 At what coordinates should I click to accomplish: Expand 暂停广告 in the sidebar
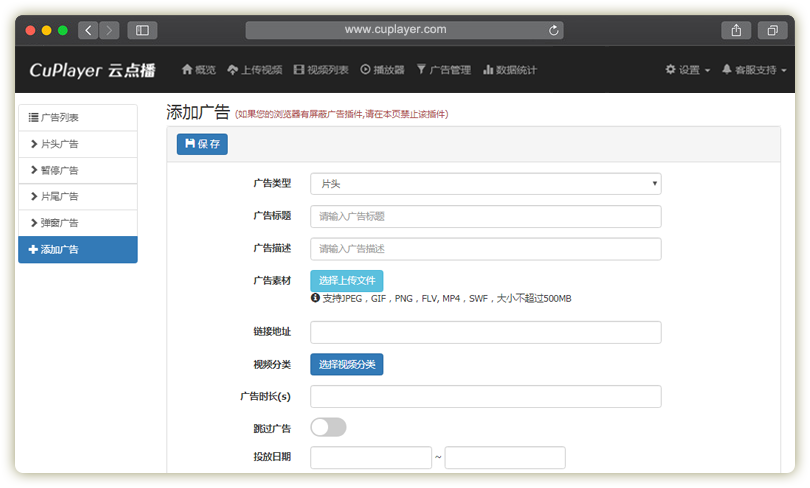77,170
